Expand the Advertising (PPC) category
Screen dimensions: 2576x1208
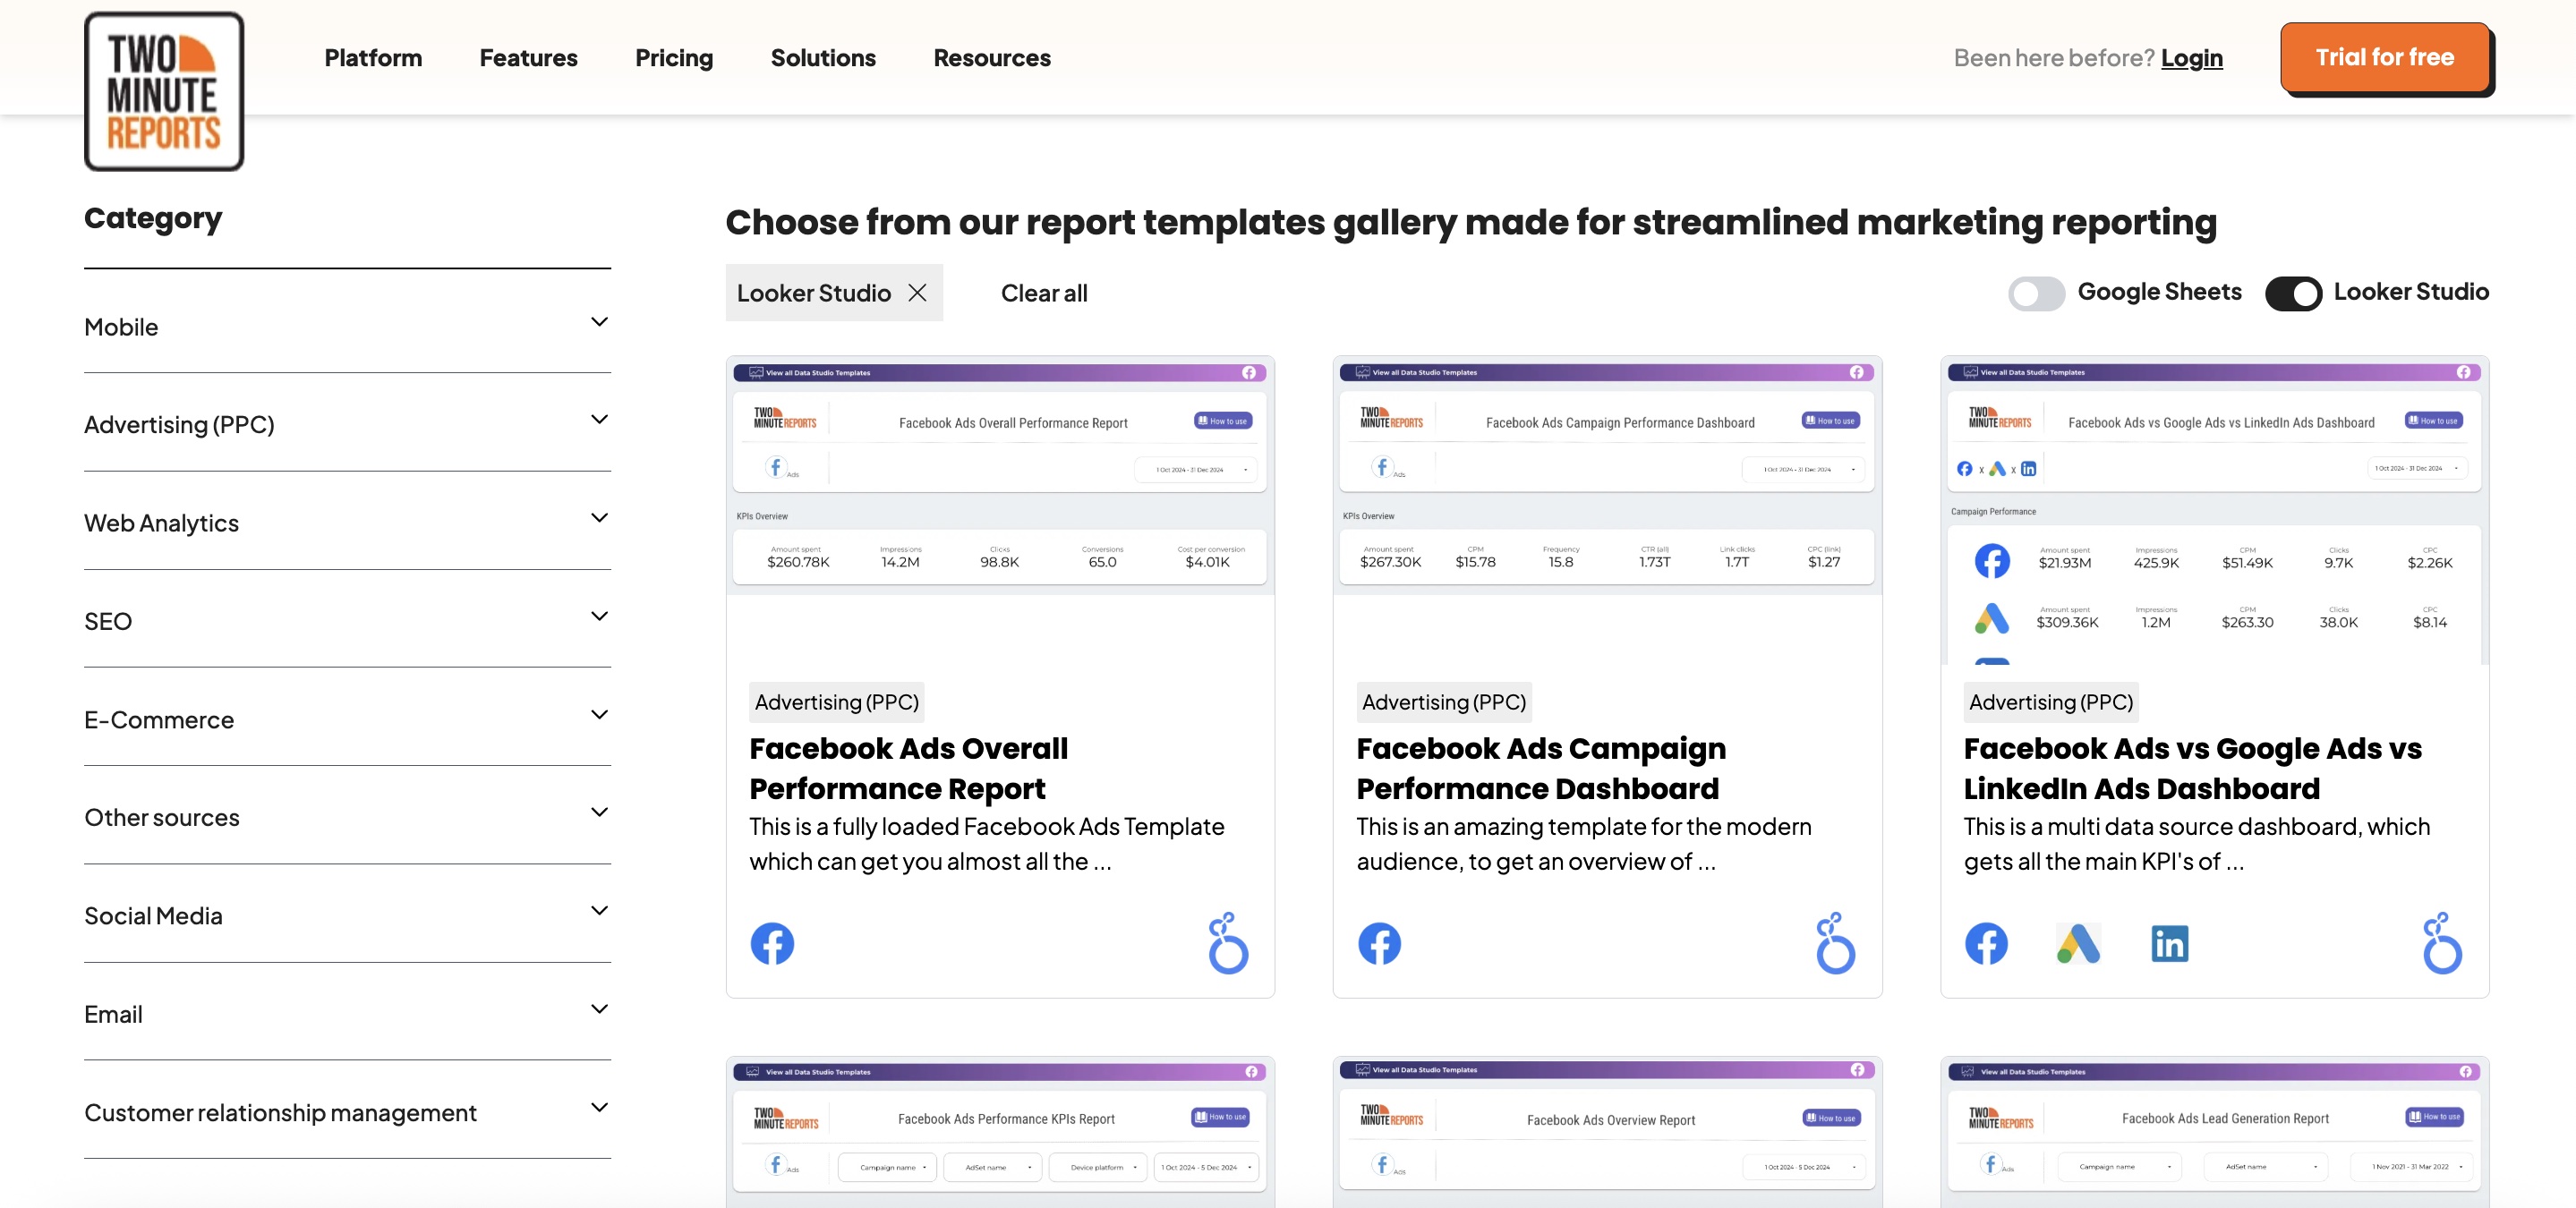[x=347, y=424]
